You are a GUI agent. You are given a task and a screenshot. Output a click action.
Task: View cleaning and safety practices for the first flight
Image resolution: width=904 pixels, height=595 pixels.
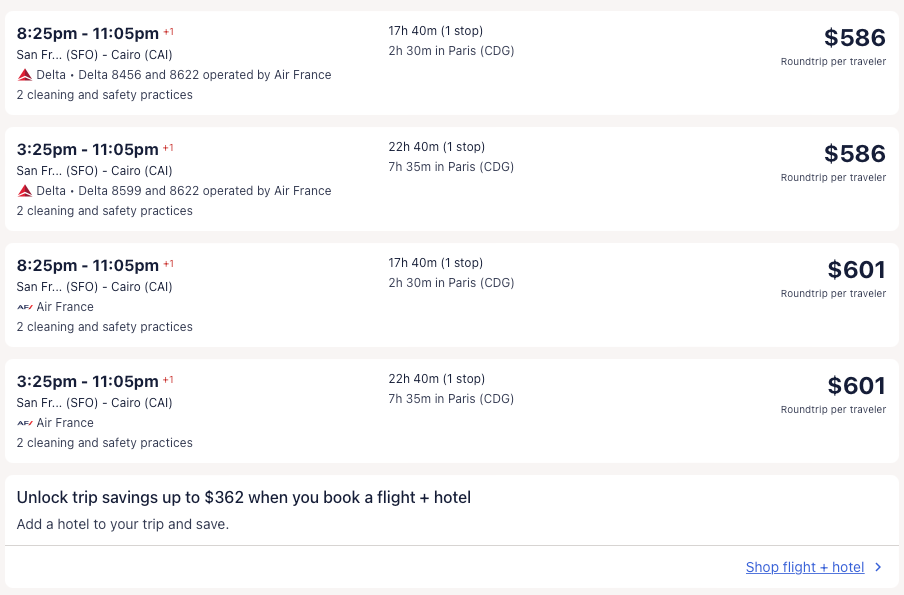105,95
